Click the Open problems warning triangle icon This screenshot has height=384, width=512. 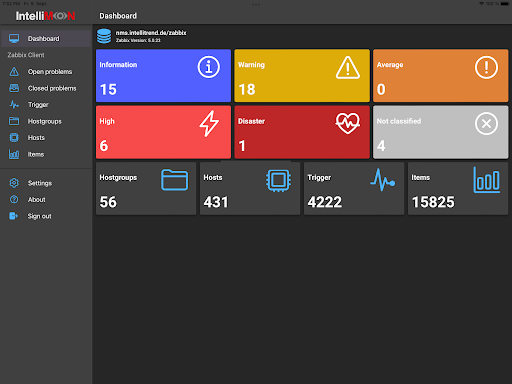(x=14, y=72)
